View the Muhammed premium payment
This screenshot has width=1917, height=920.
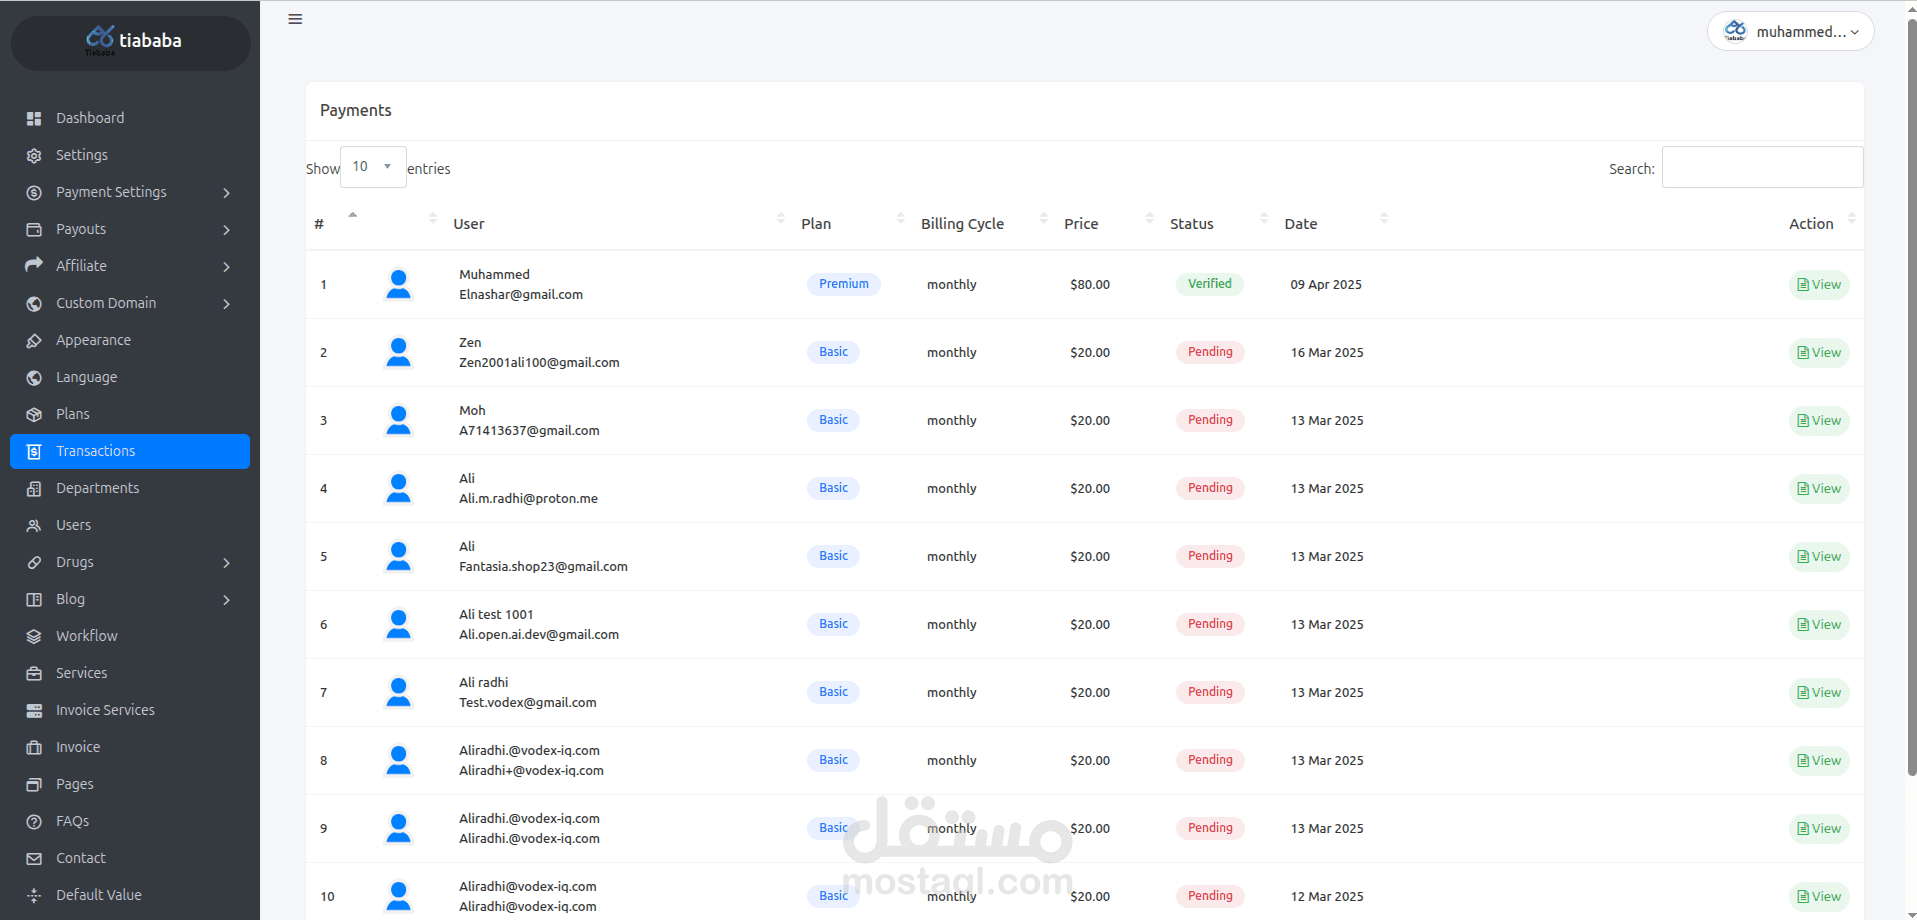1818,285
